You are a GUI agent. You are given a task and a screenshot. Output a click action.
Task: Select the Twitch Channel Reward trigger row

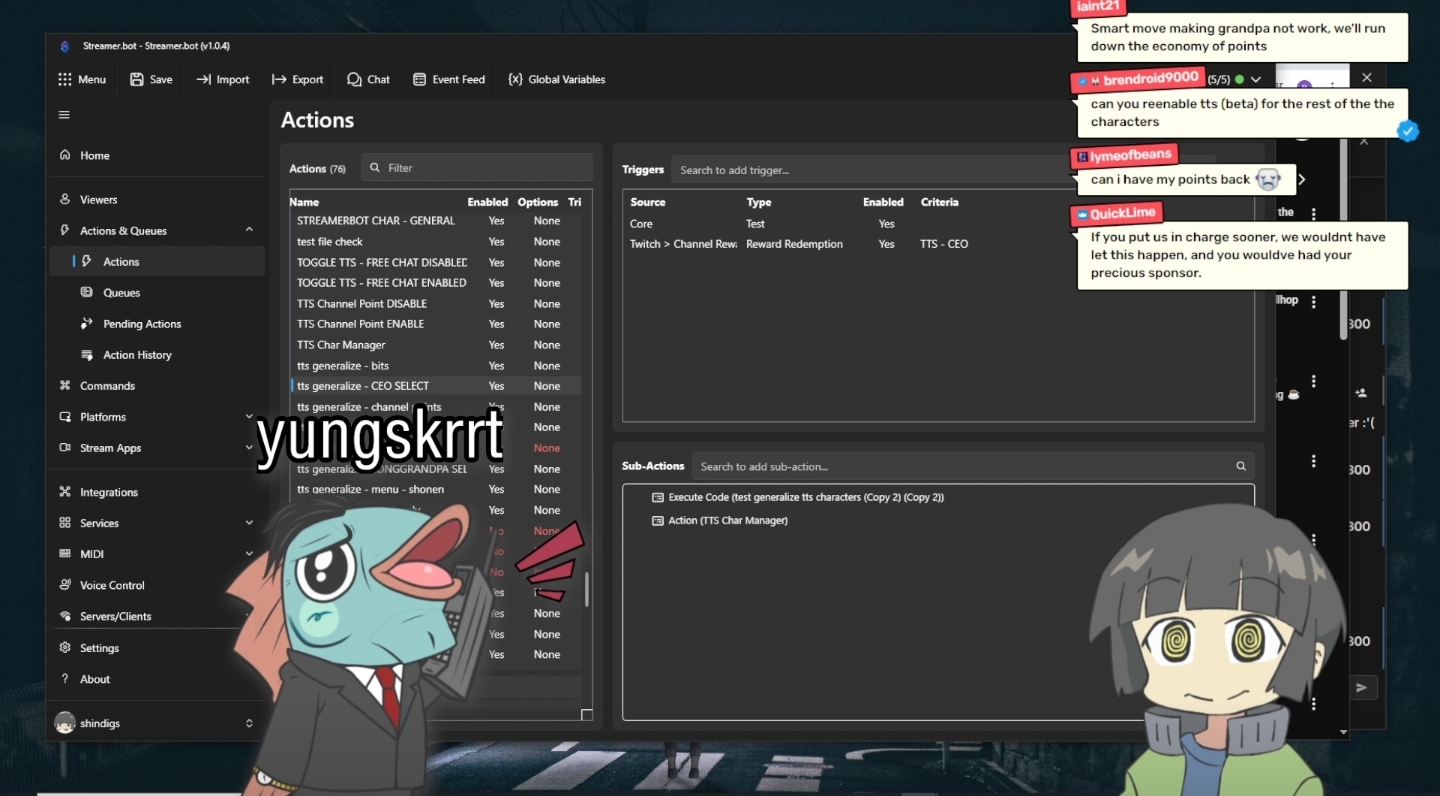click(x=938, y=244)
